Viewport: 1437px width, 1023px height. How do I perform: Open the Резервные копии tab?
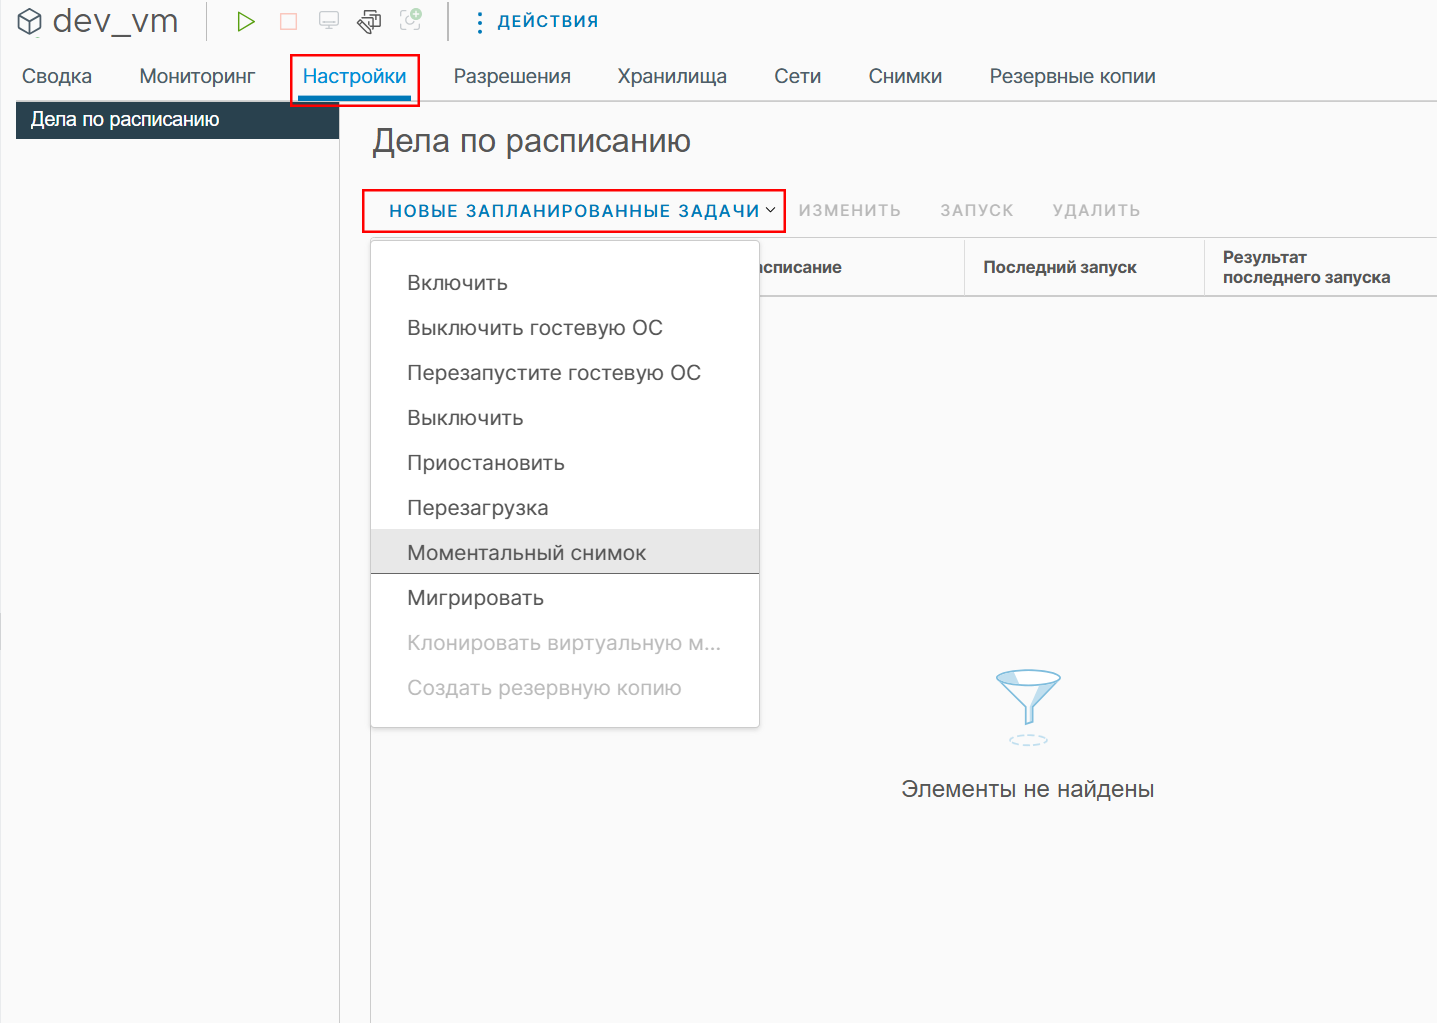(1072, 76)
